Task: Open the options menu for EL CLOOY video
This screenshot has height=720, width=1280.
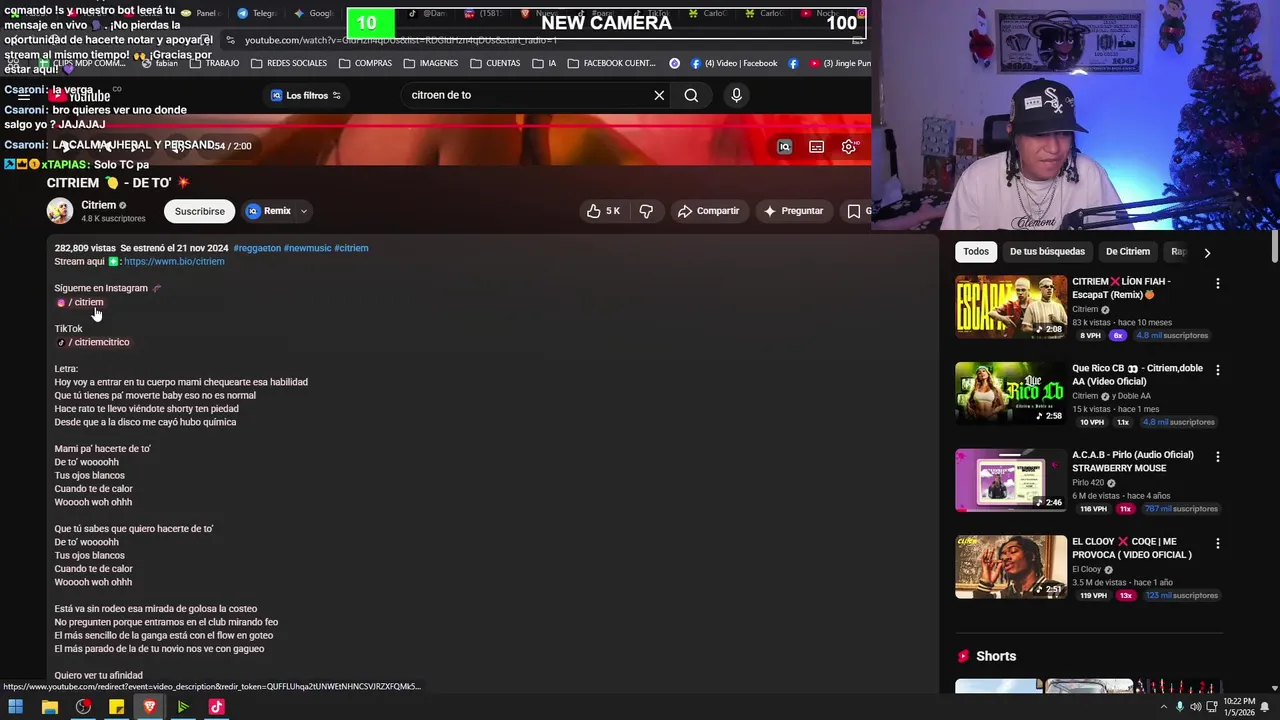Action: click(1217, 544)
